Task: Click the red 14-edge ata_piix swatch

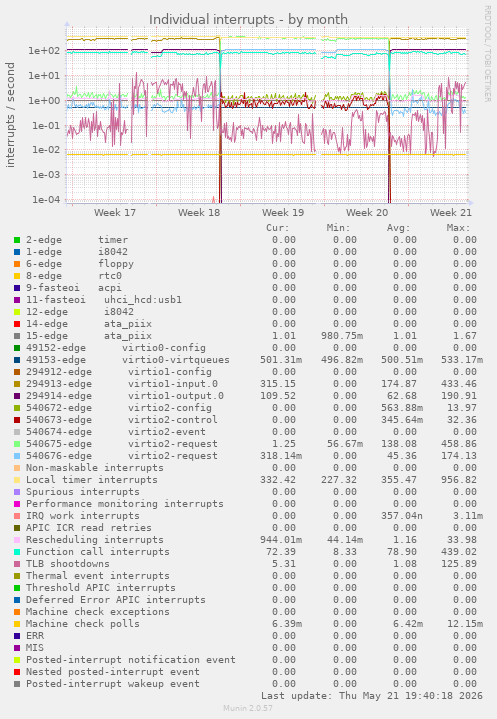Action: pyautogui.click(x=17, y=324)
